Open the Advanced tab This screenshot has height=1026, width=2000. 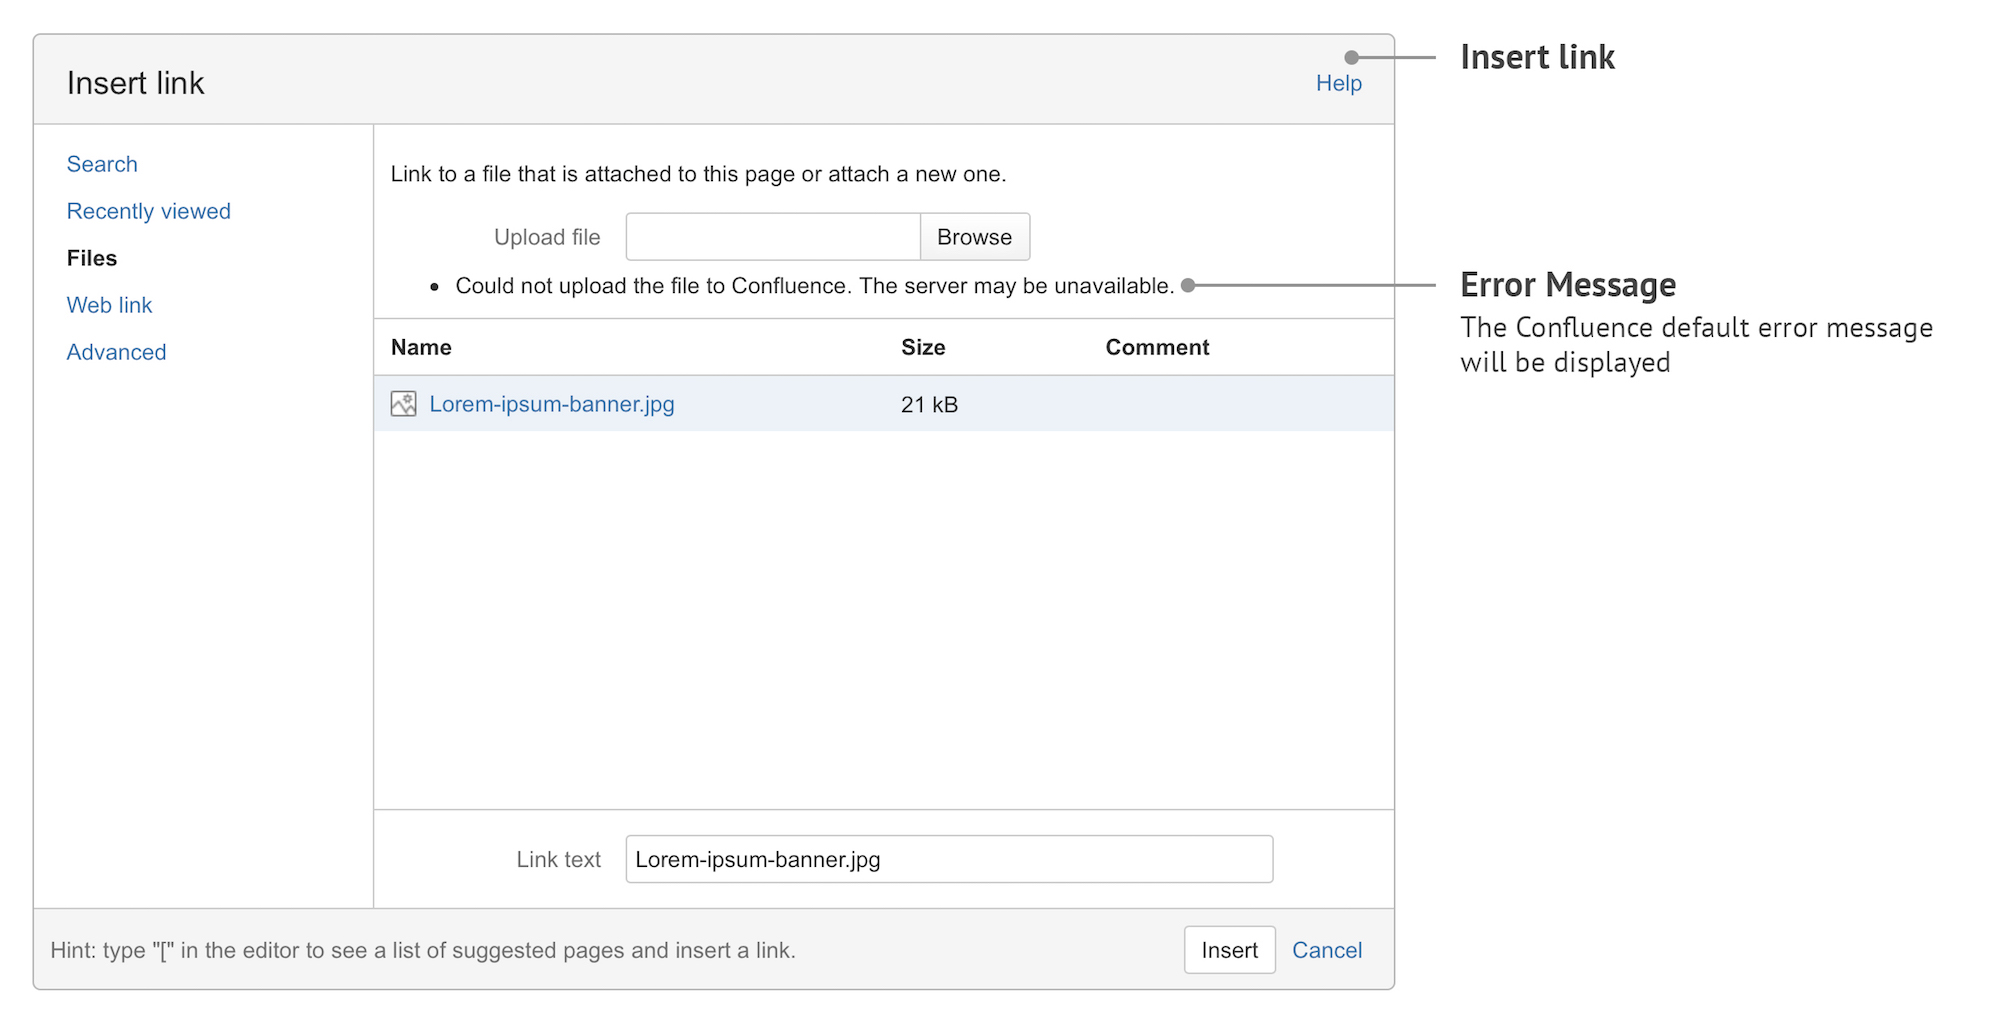(116, 352)
